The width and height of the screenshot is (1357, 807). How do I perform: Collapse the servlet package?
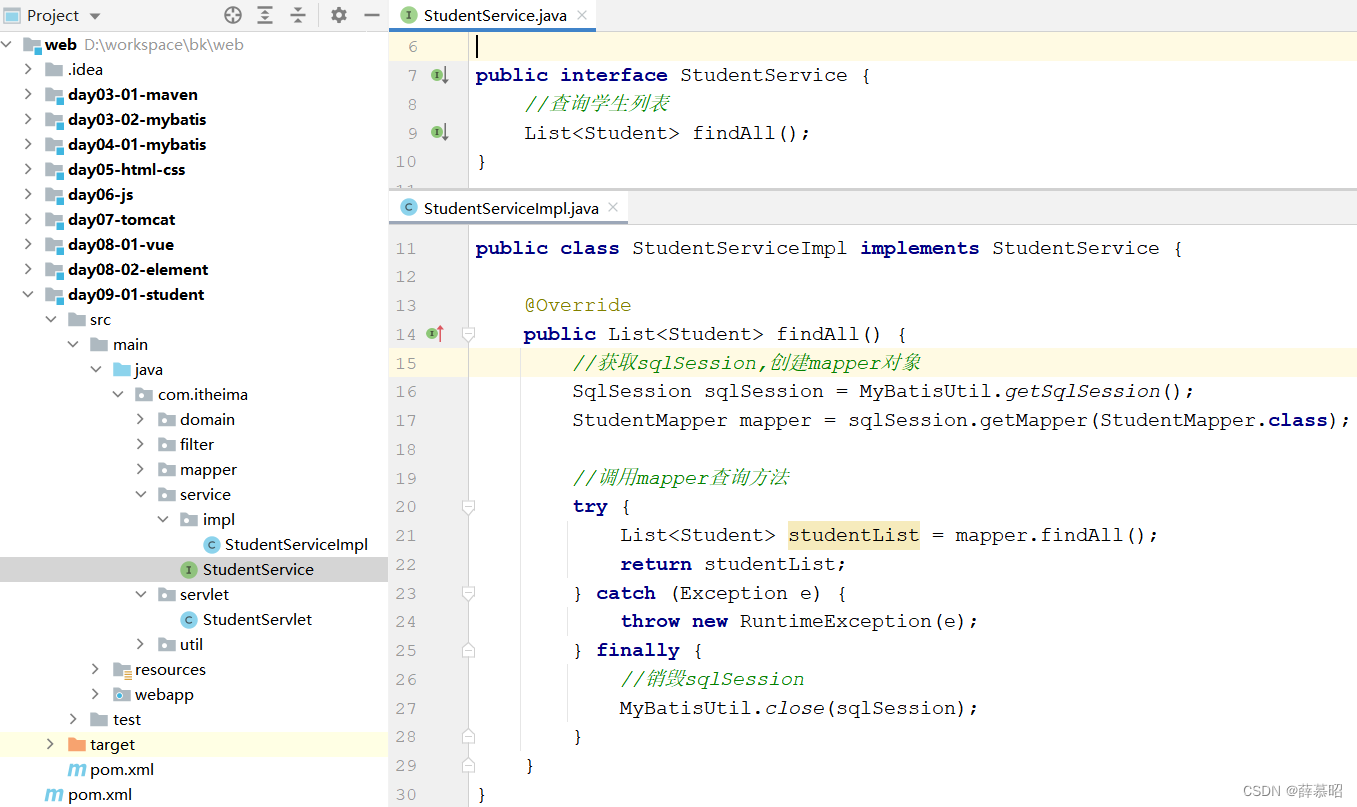[141, 594]
